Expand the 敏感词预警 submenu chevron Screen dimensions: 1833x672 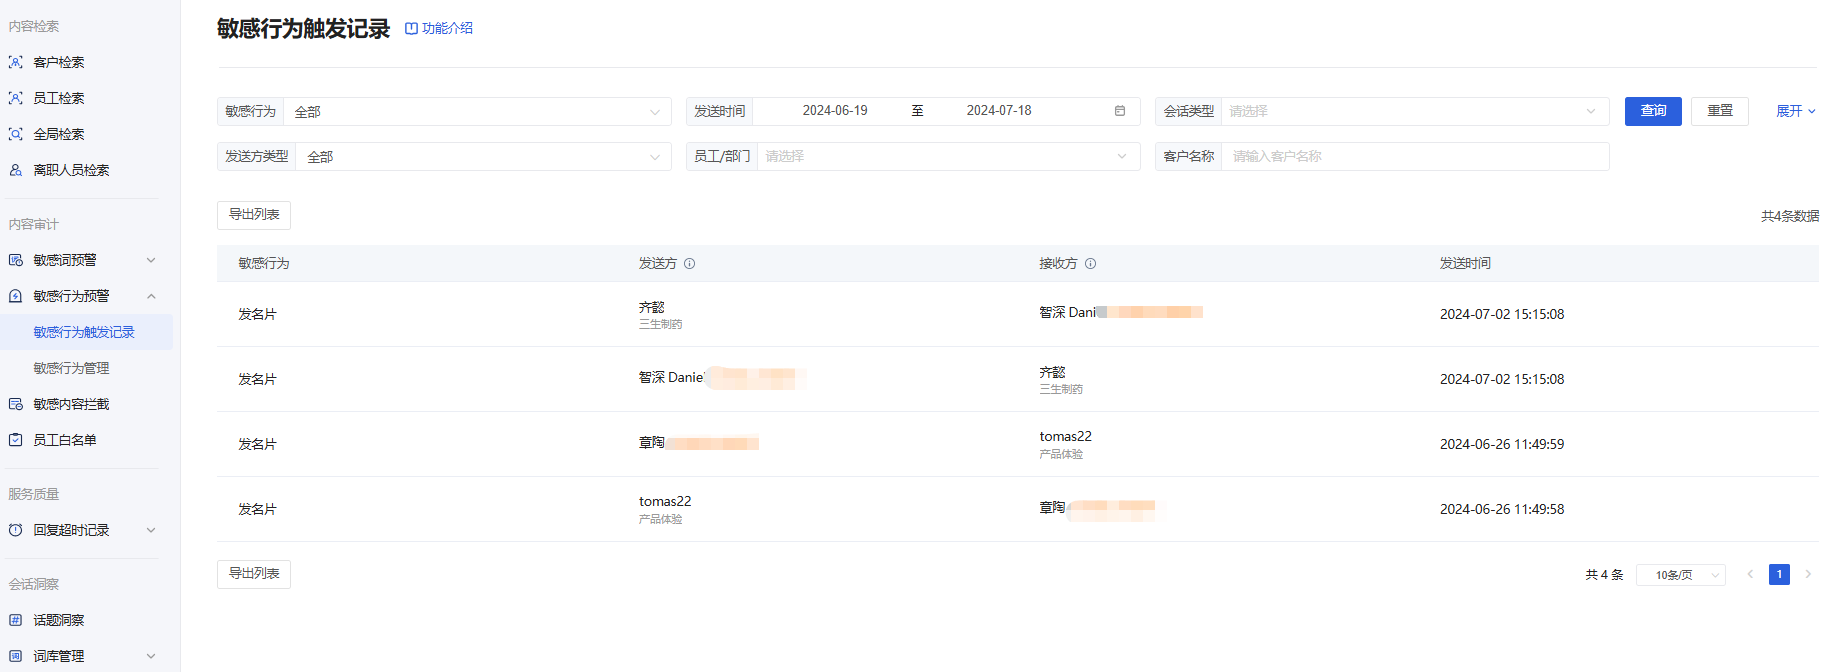(x=151, y=260)
